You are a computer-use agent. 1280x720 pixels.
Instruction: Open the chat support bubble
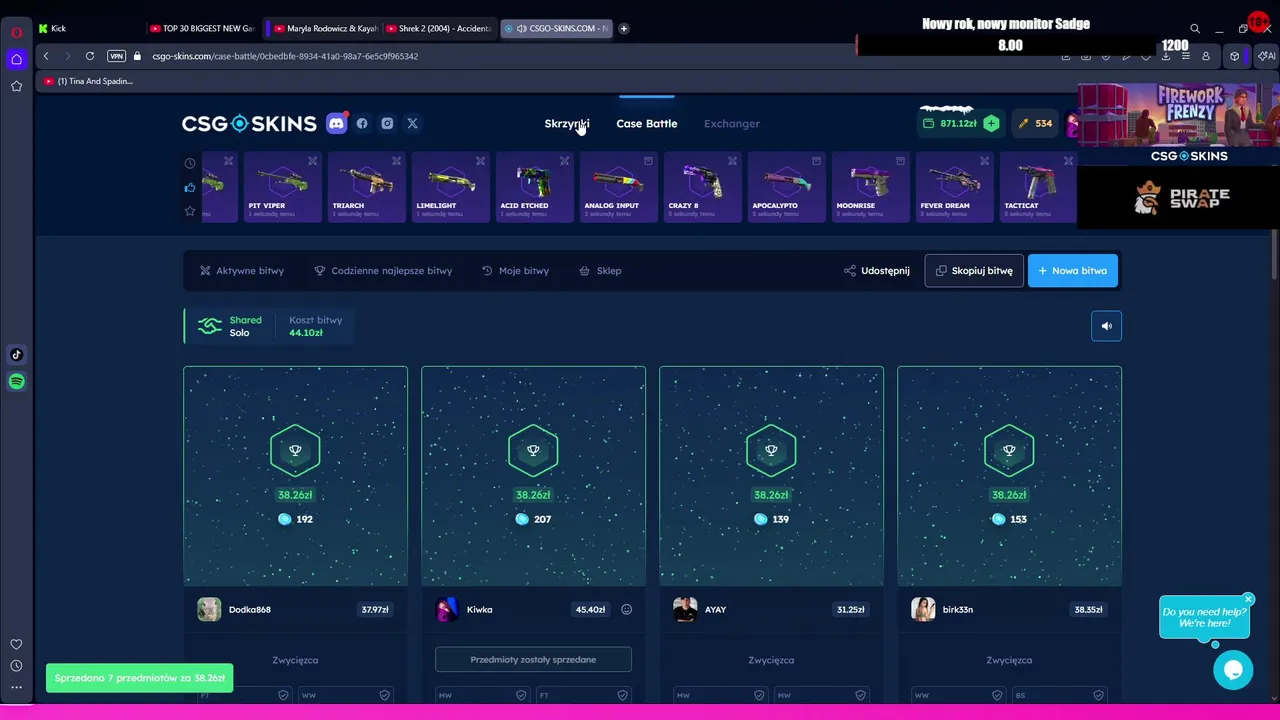click(x=1233, y=670)
